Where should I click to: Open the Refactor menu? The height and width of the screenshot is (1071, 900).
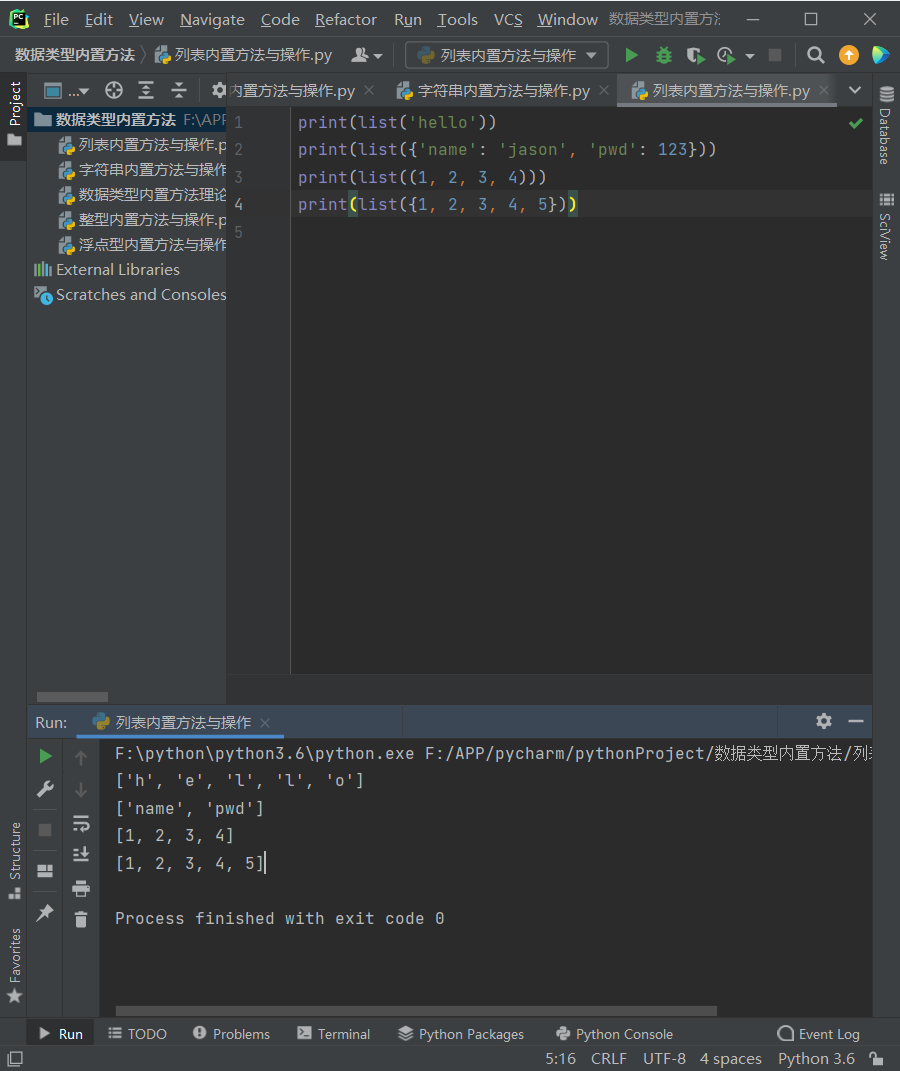(346, 20)
